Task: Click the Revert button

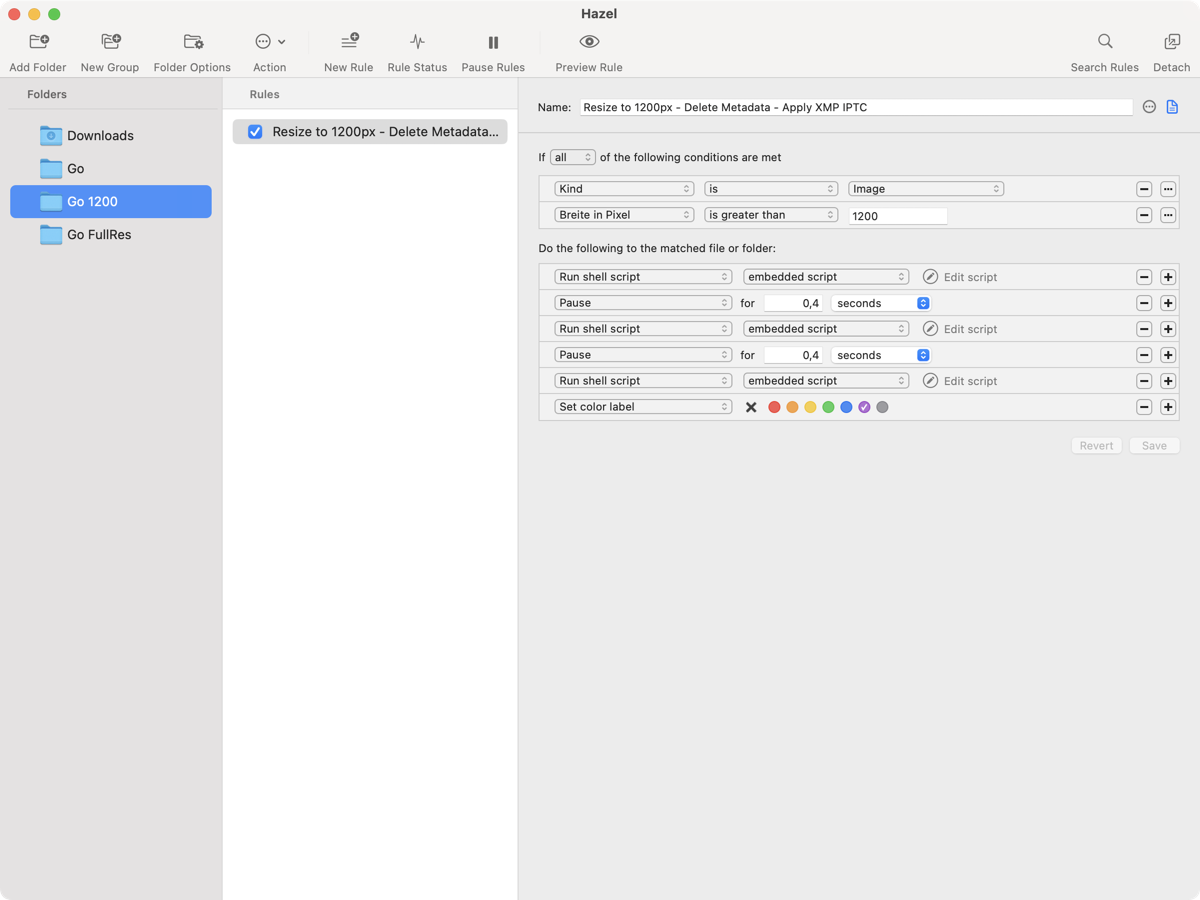Action: click(x=1096, y=446)
